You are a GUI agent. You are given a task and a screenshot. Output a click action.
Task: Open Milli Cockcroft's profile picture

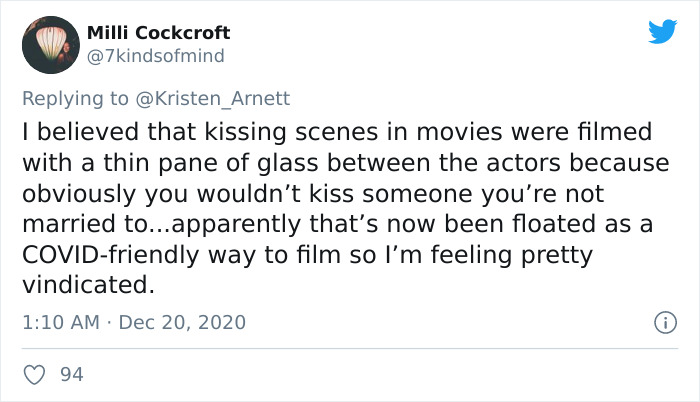(50, 45)
